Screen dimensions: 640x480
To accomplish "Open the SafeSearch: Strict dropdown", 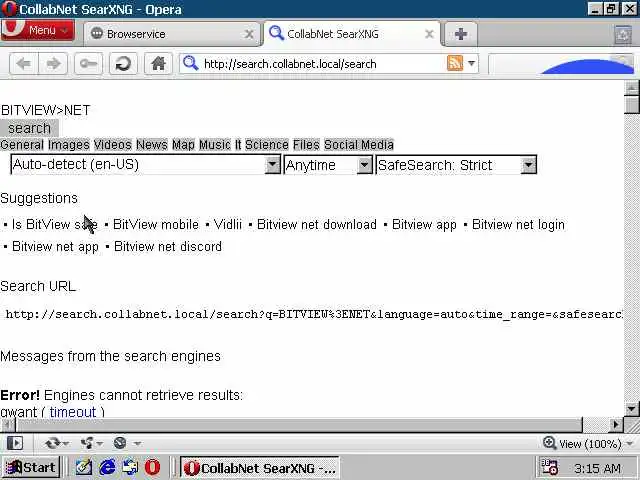I will (x=456, y=165).
